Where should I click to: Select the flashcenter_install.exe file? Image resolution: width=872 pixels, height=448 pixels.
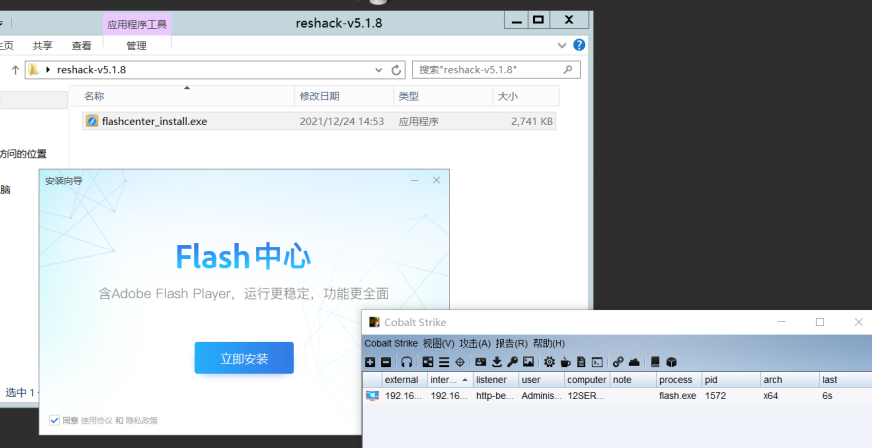click(x=154, y=121)
